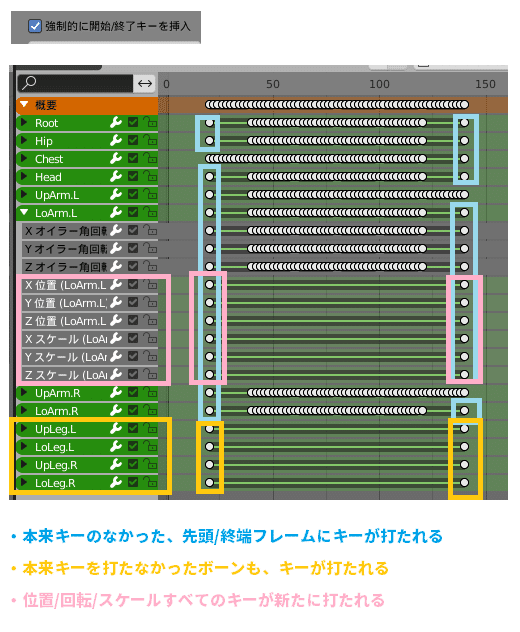Toggle mute checkbox on Z オイラー角回転 row
This screenshot has width=520, height=632.
pyautogui.click(x=133, y=266)
